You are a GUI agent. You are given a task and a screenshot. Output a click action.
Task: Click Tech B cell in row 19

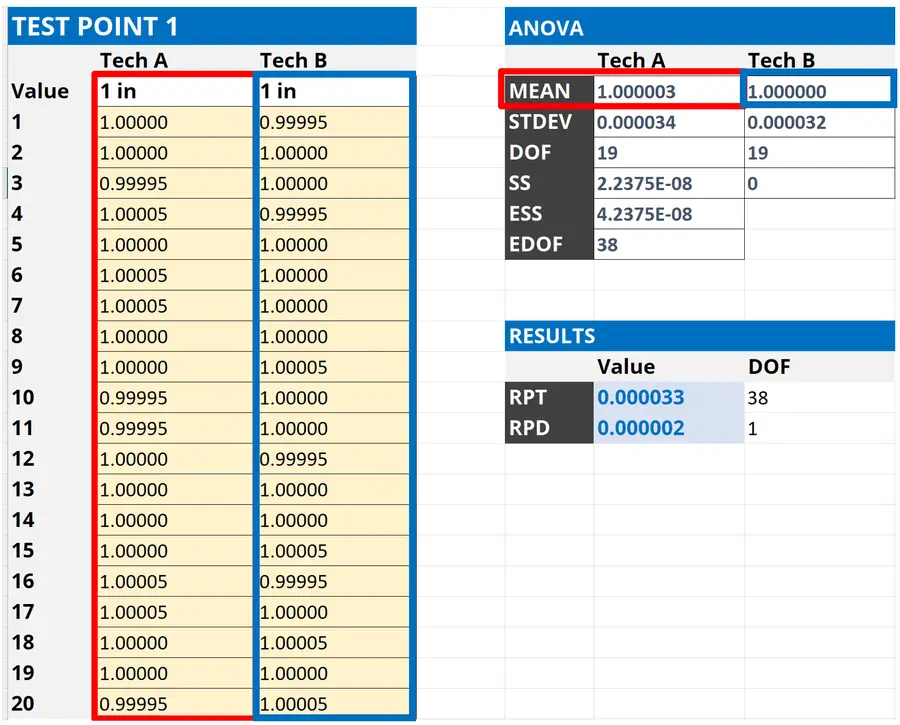pyautogui.click(x=334, y=673)
